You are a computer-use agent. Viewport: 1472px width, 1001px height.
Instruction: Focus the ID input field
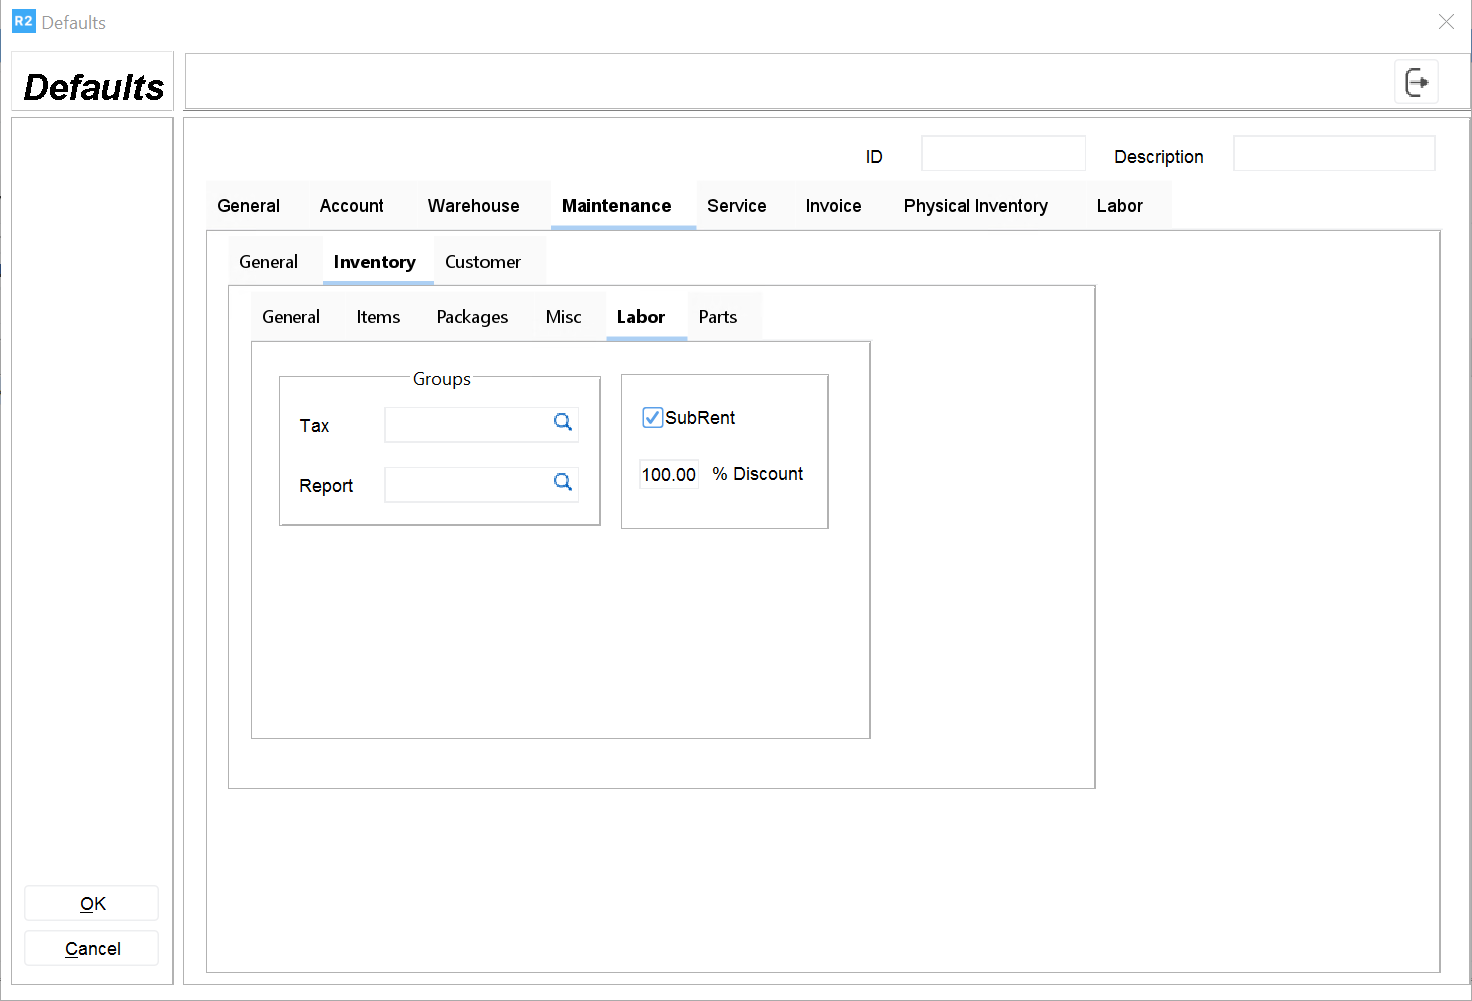coord(1002,154)
